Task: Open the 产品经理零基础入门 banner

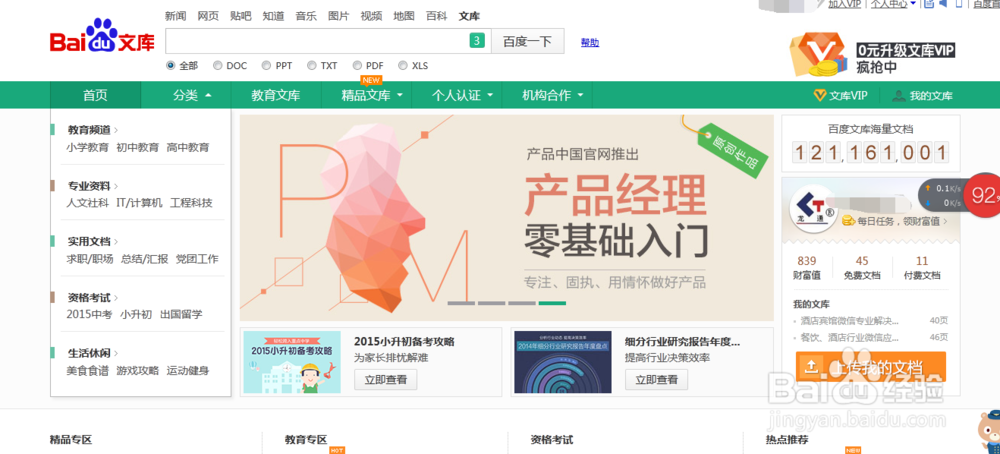Action: [506, 217]
